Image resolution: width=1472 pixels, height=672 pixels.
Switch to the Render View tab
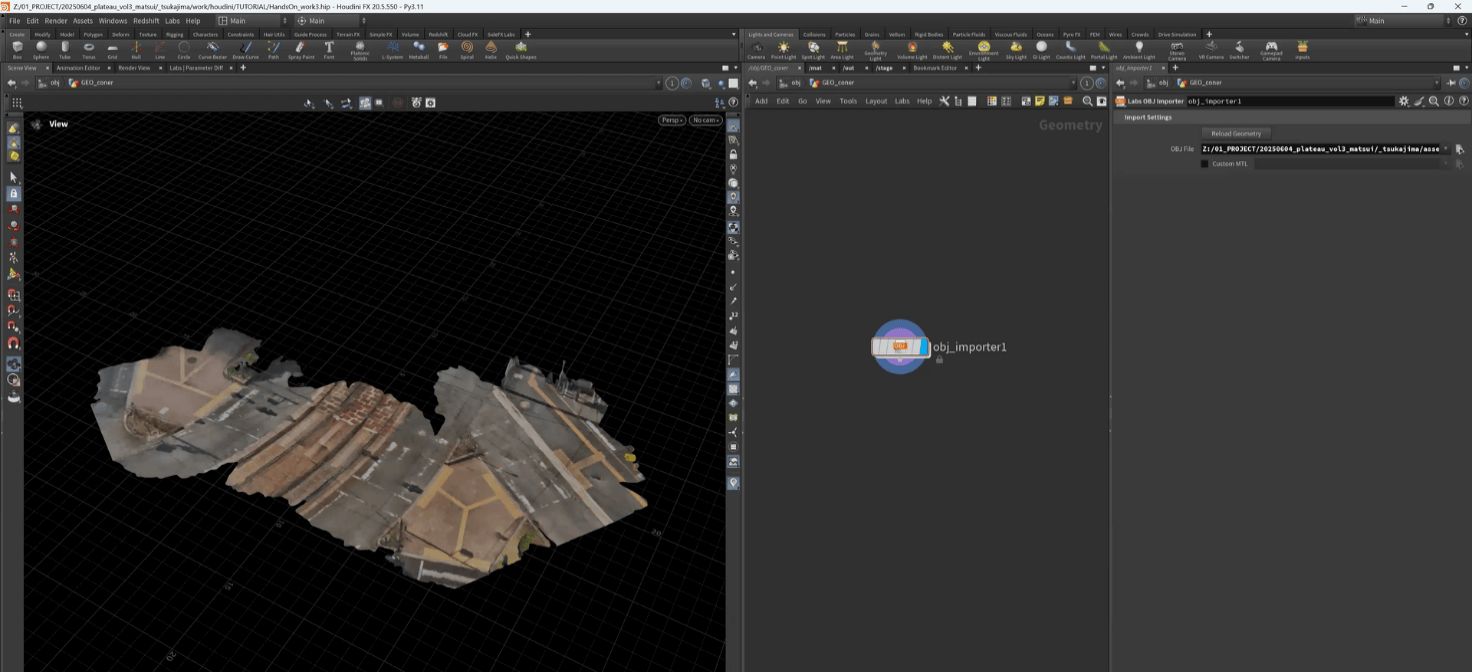coord(134,68)
